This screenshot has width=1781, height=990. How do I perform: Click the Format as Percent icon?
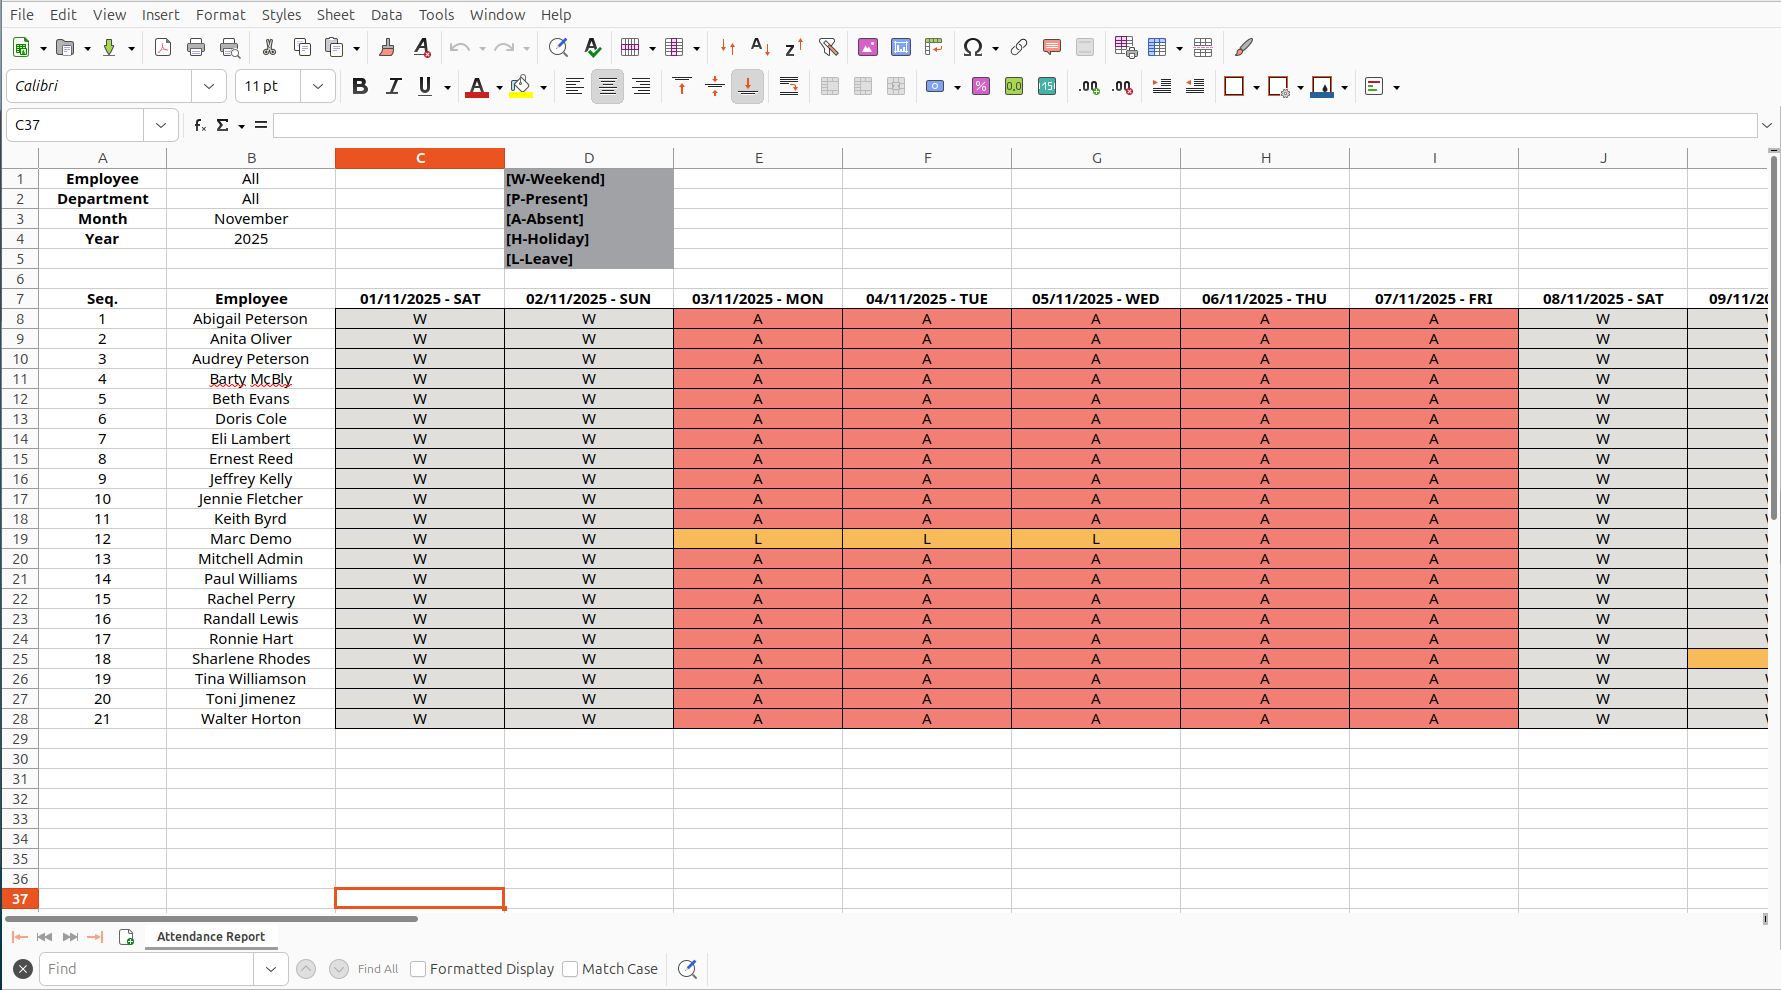pyautogui.click(x=981, y=87)
